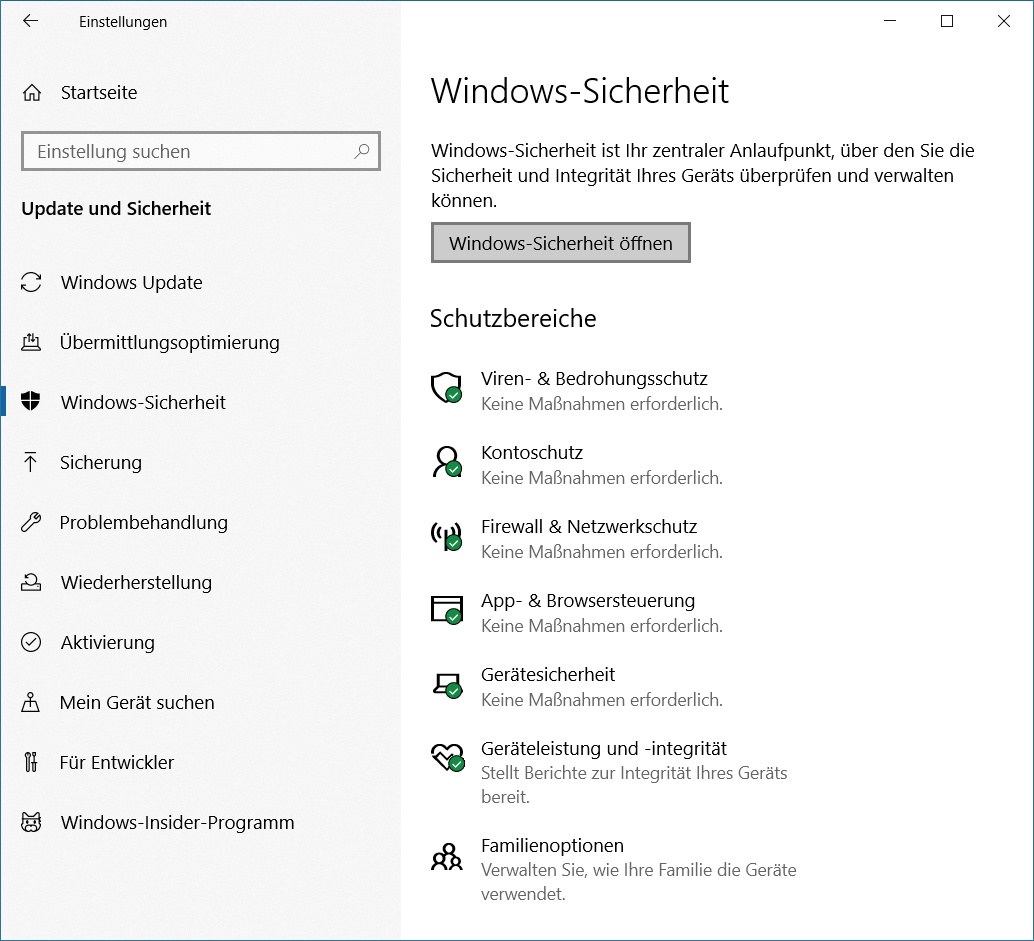Go to Windows-Insider-Programm
The width and height of the screenshot is (1034, 941).
(x=177, y=823)
